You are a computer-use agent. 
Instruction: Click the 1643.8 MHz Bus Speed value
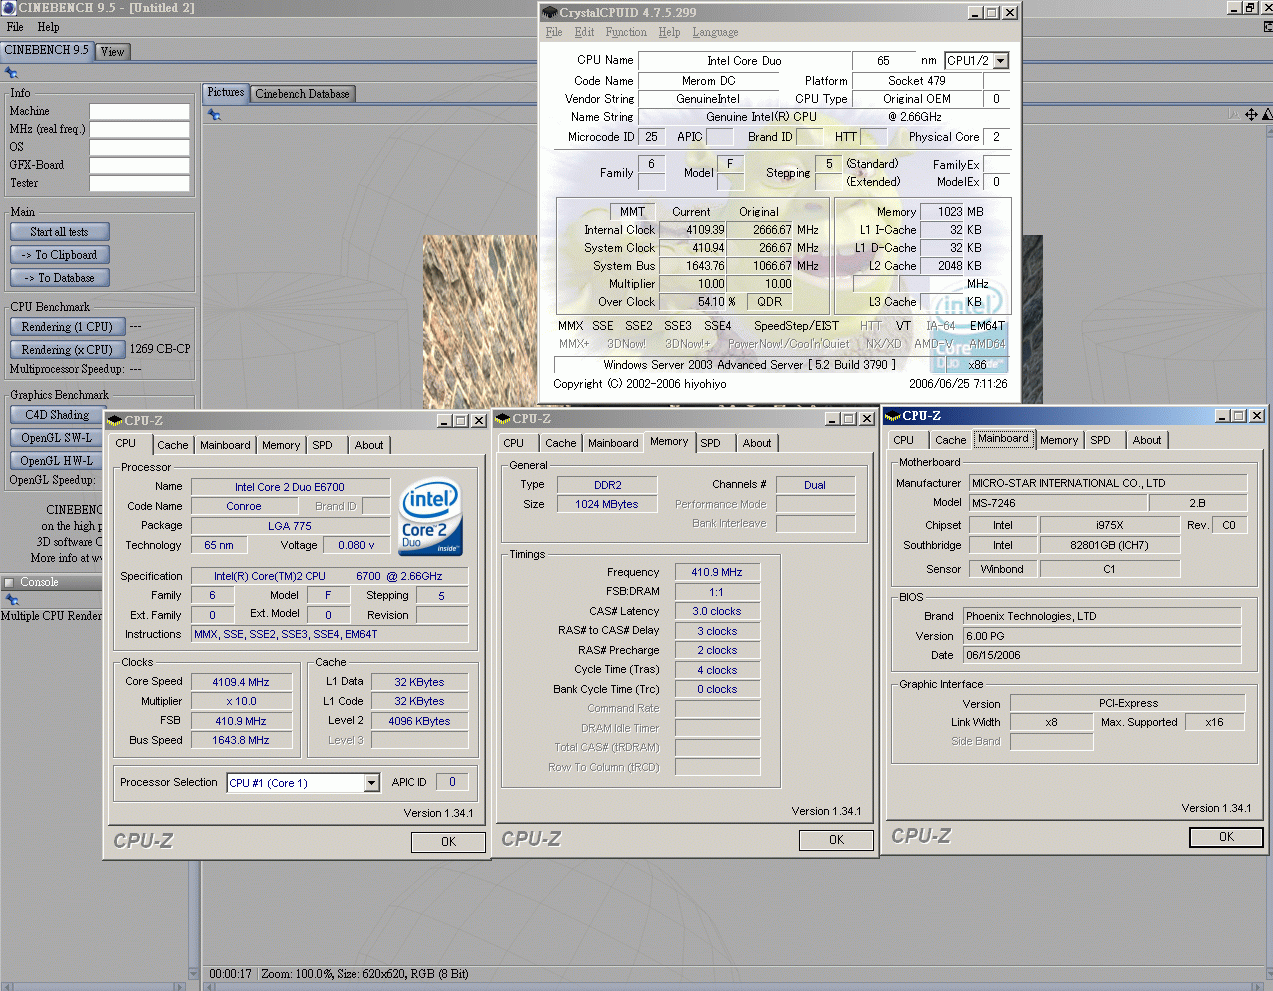241,740
